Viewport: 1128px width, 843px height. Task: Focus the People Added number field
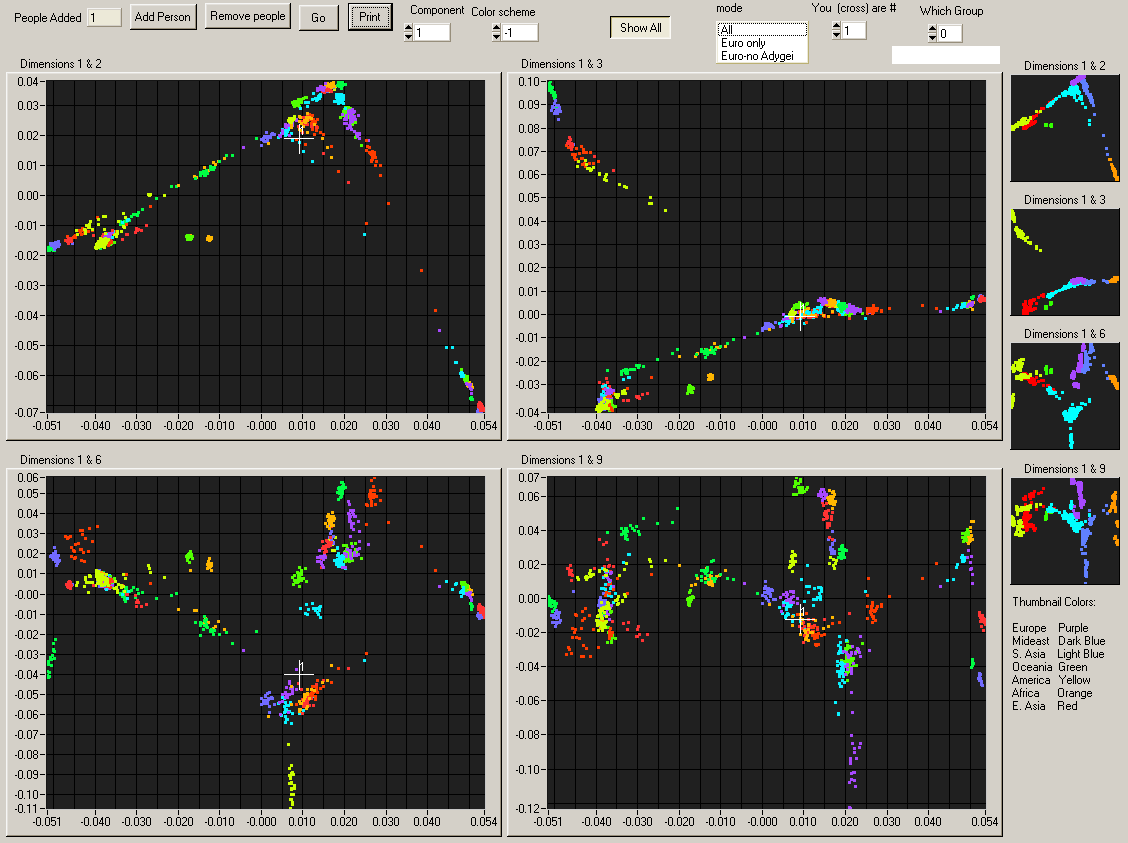point(104,17)
